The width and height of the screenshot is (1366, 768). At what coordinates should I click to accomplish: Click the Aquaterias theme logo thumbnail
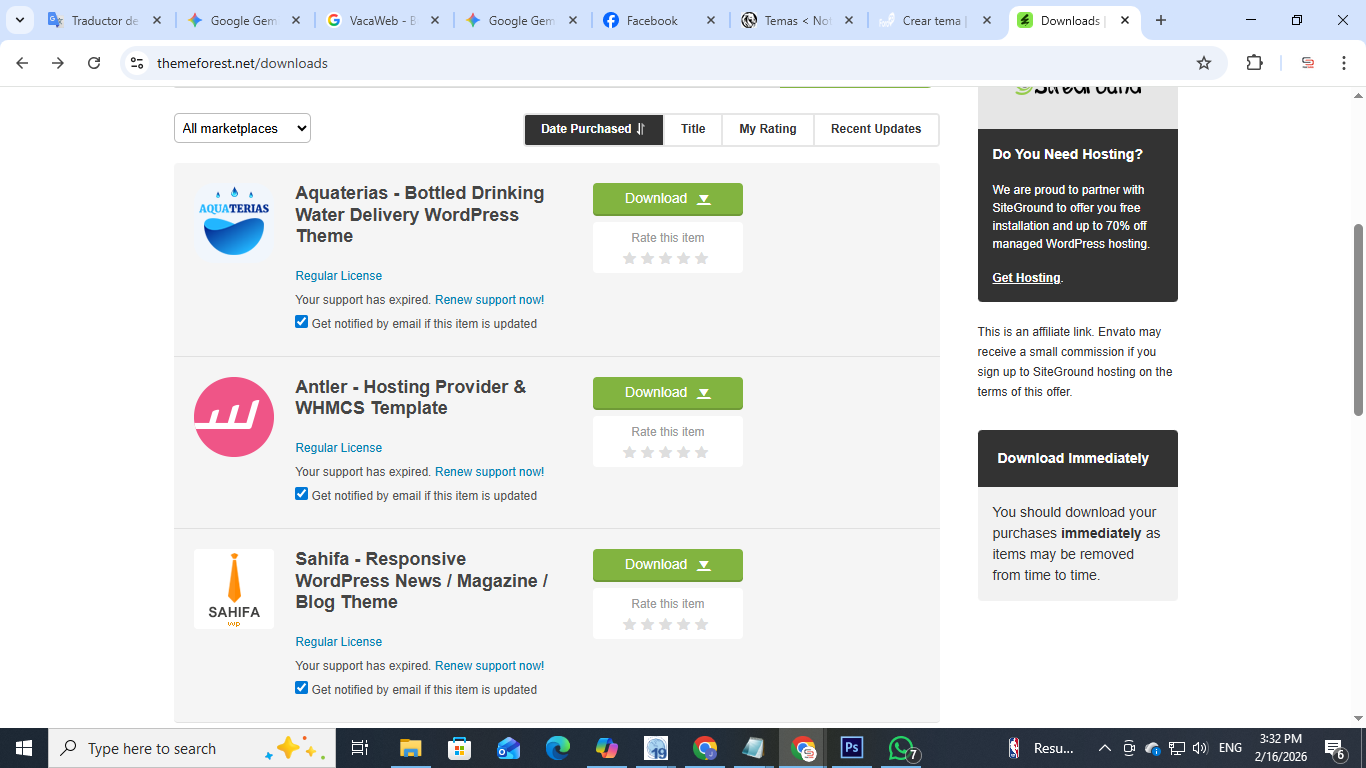234,223
